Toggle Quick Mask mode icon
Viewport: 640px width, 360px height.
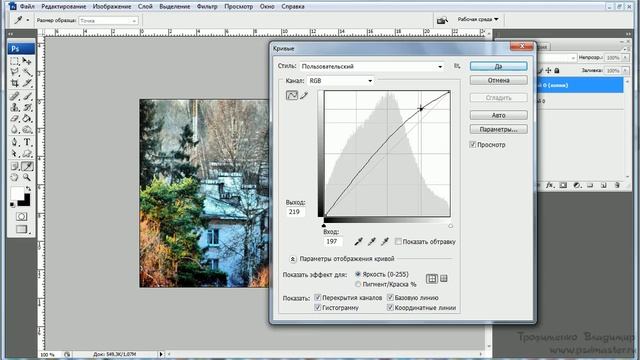21,216
